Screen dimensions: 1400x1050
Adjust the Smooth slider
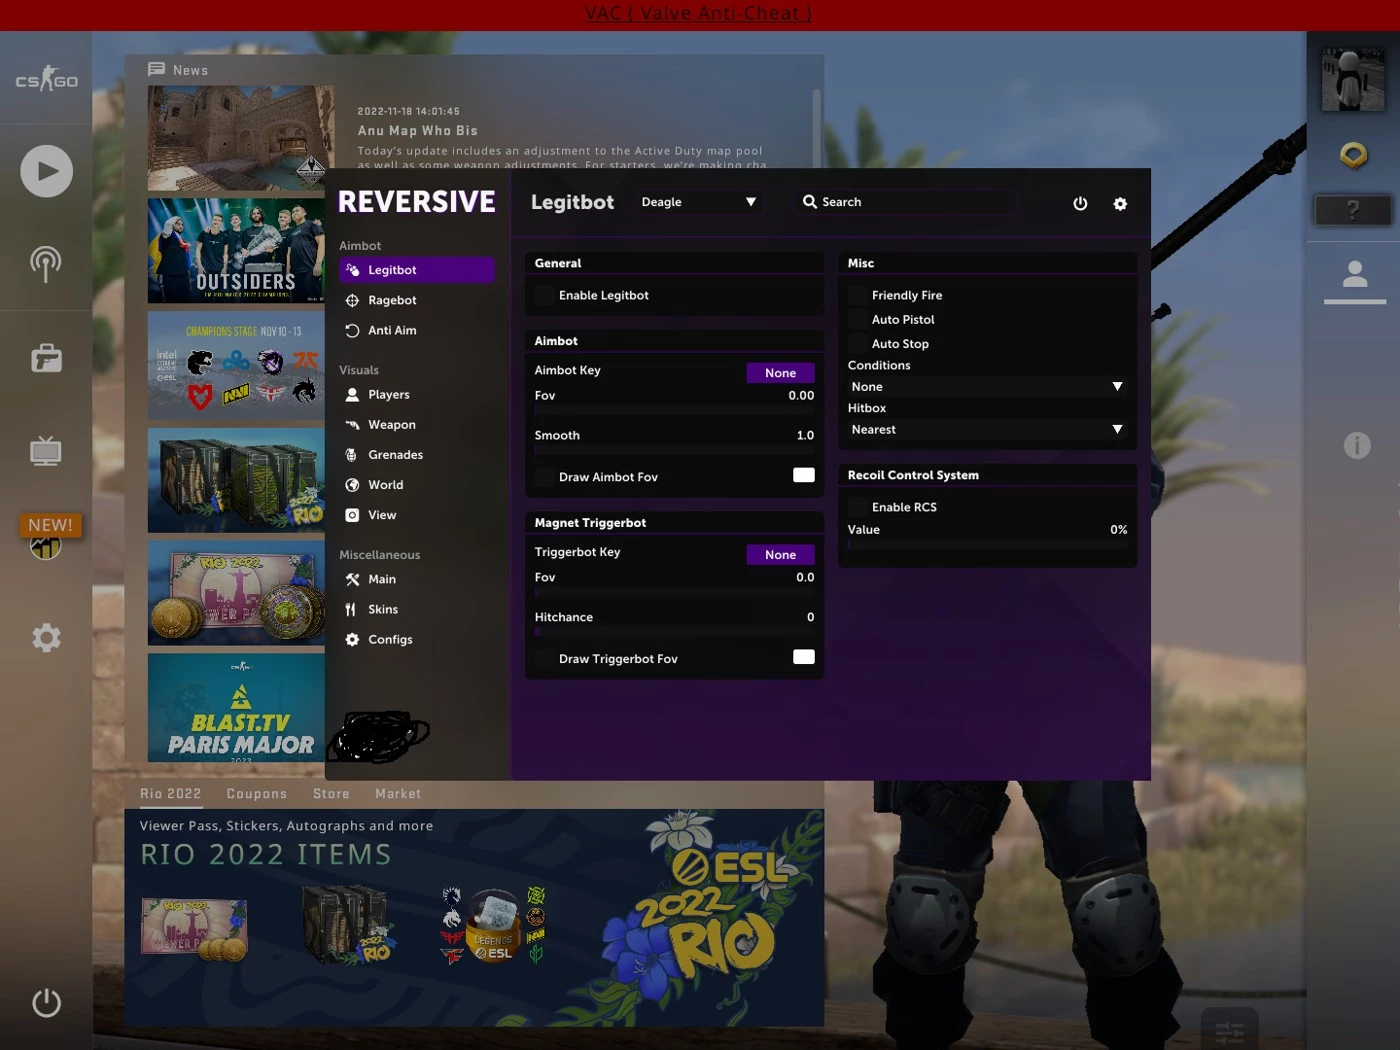tap(675, 451)
